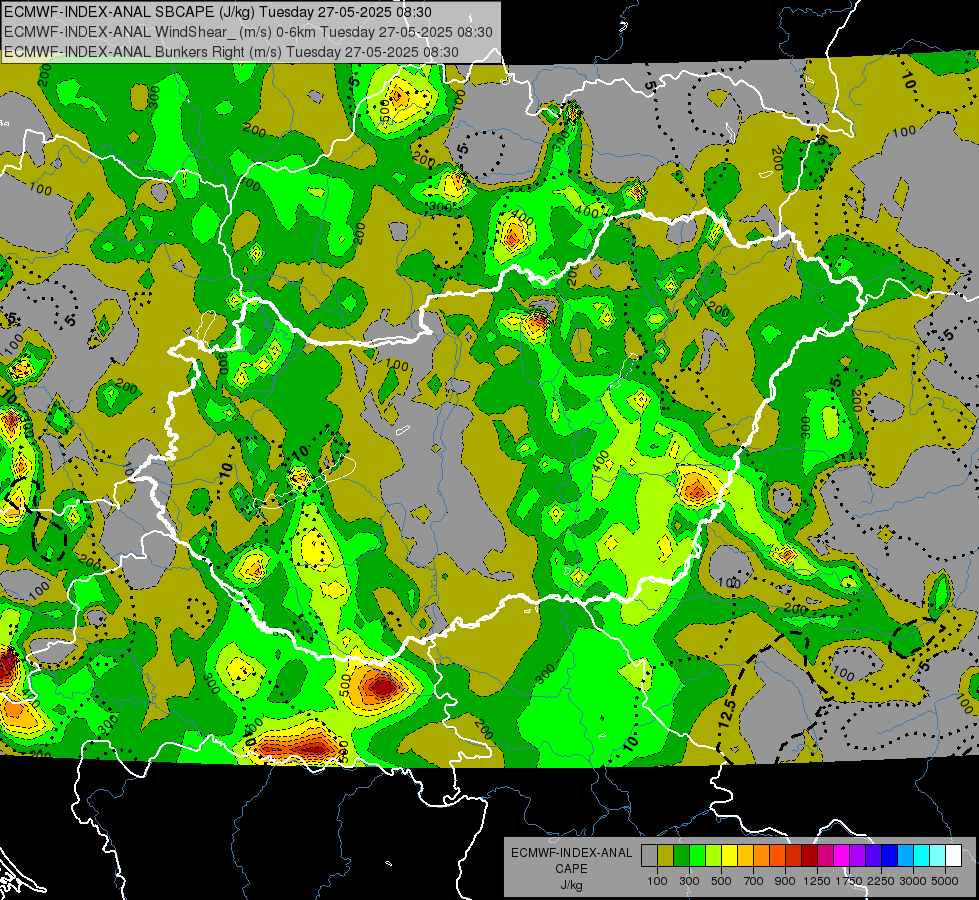Select the orange-red legend swatch before 900
Viewport: 979px width, 900px height.
point(778,856)
